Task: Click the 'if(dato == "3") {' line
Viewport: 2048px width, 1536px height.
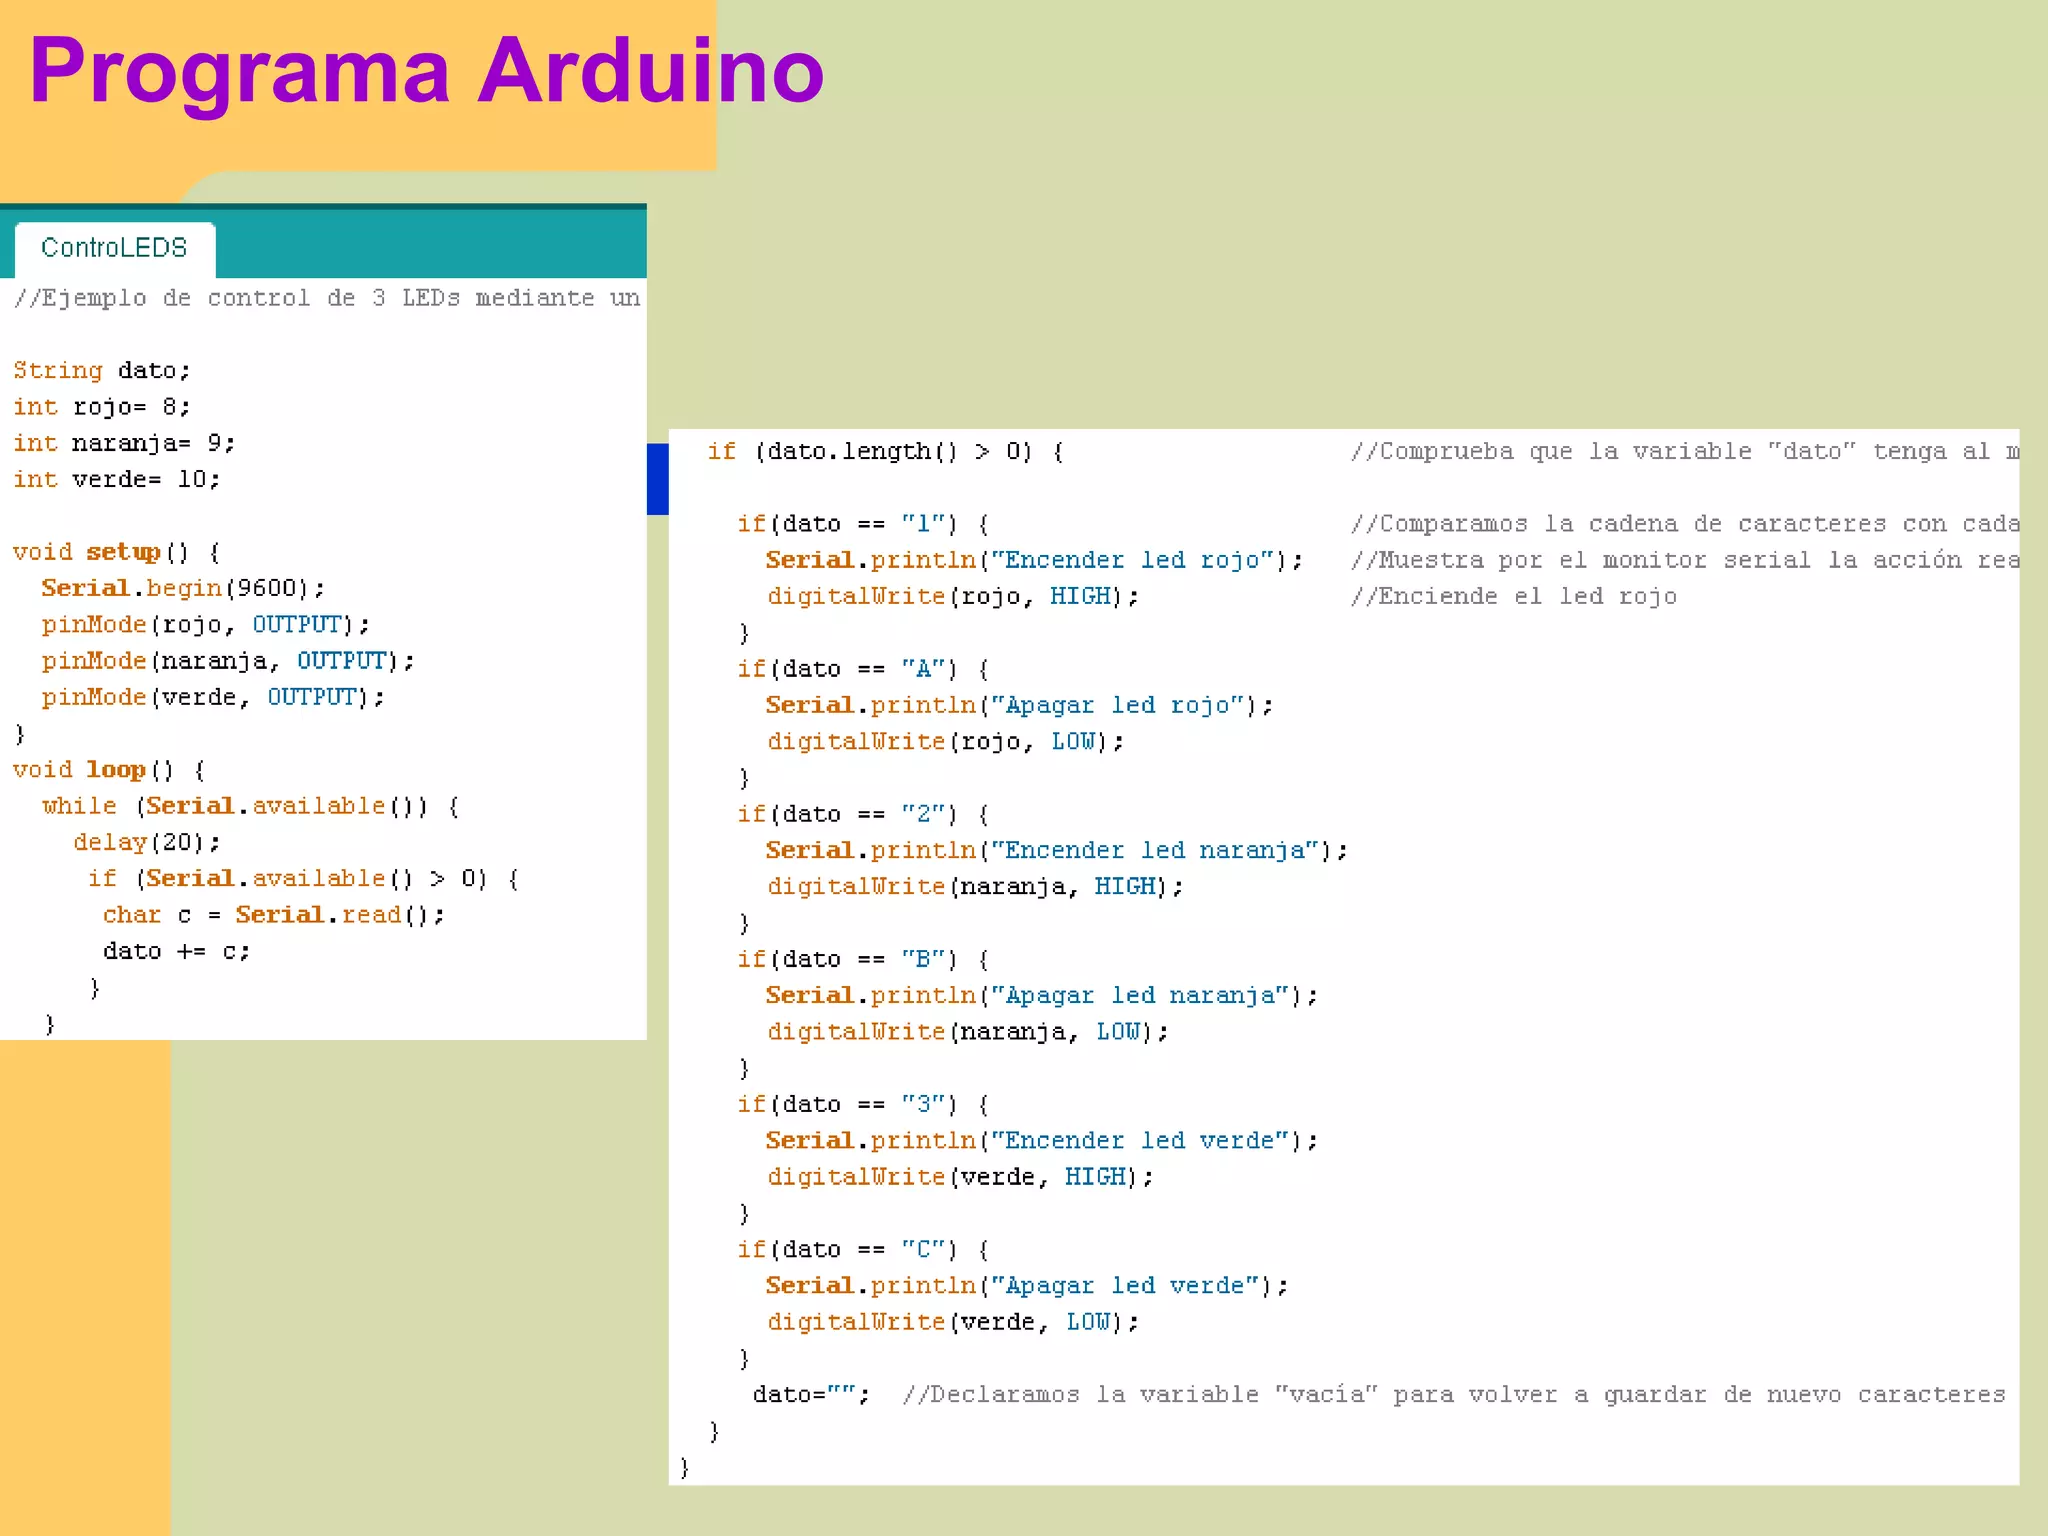Action: click(863, 1104)
